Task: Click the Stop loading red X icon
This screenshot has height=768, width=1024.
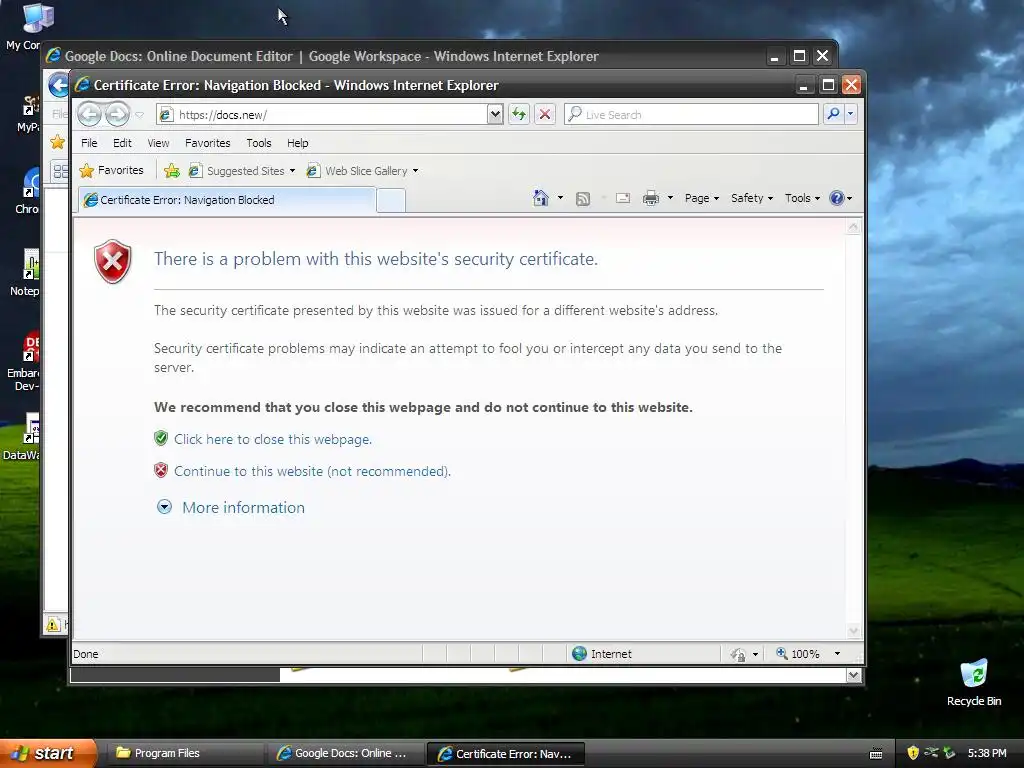Action: click(545, 115)
